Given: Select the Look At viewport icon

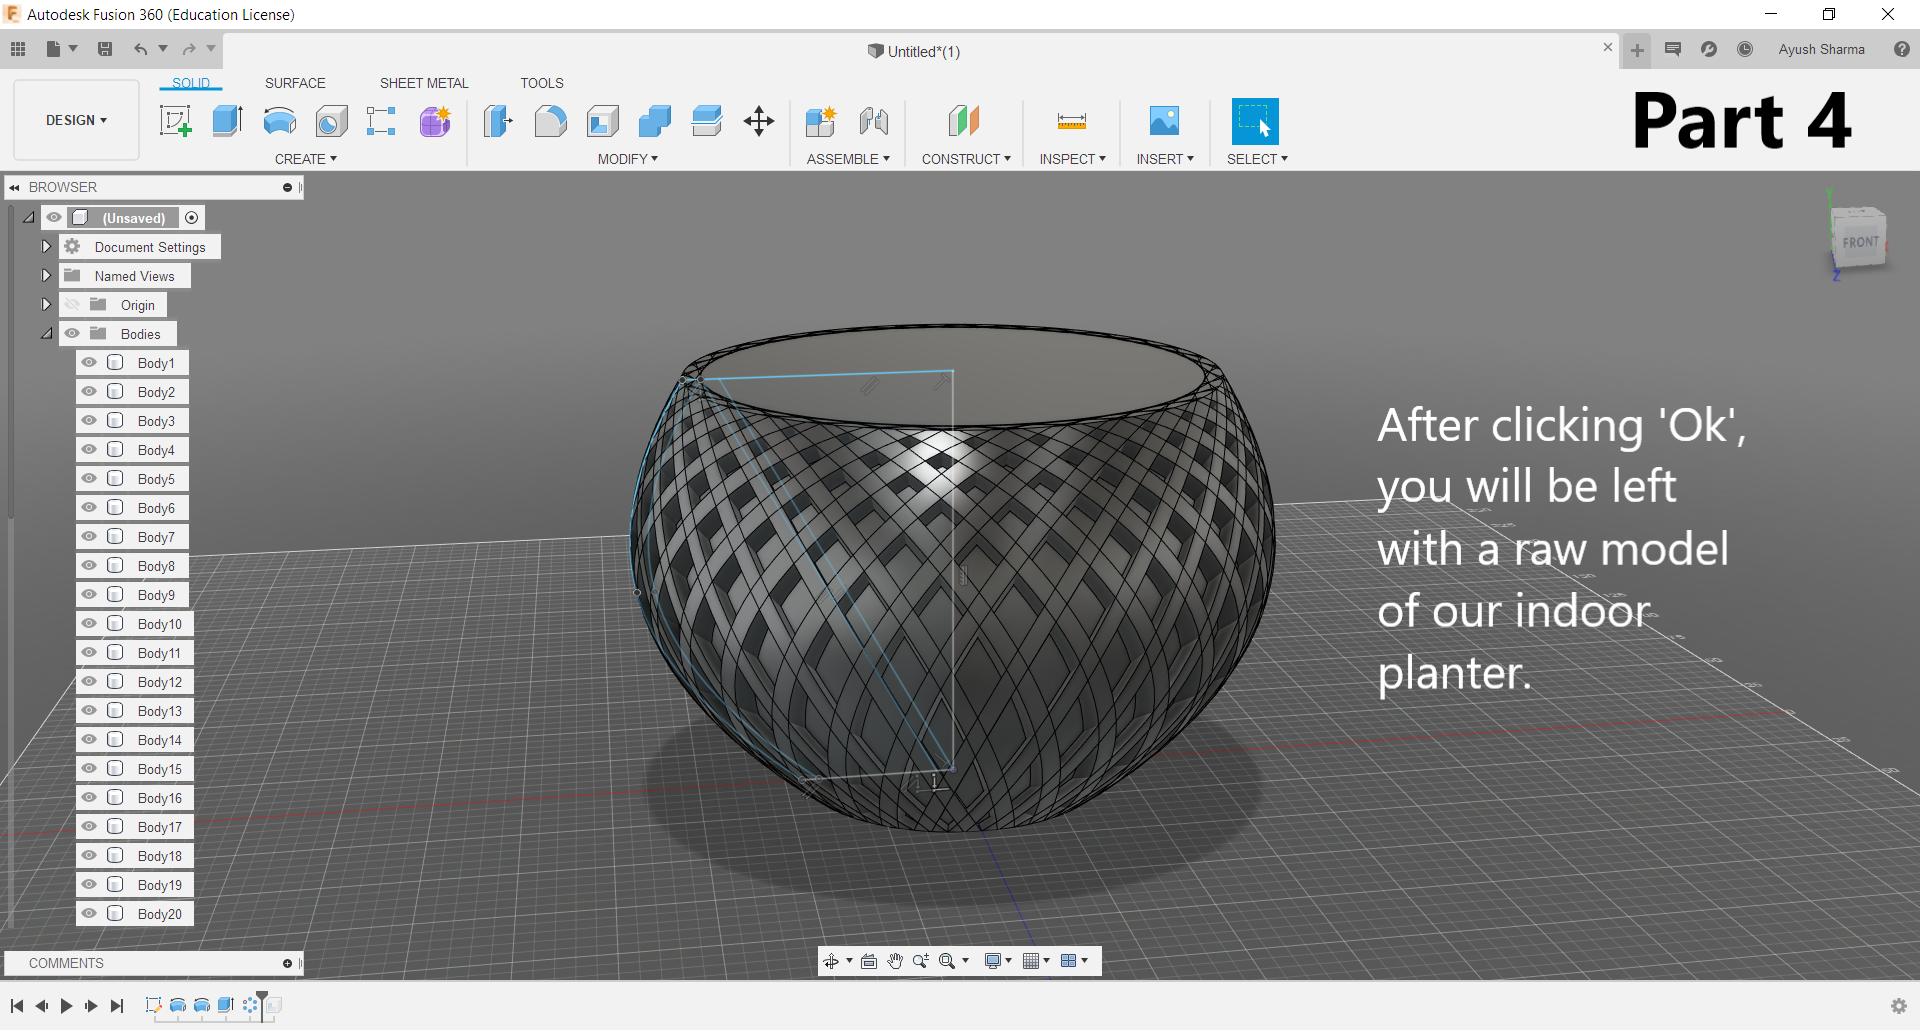Looking at the screenshot, I should point(869,961).
